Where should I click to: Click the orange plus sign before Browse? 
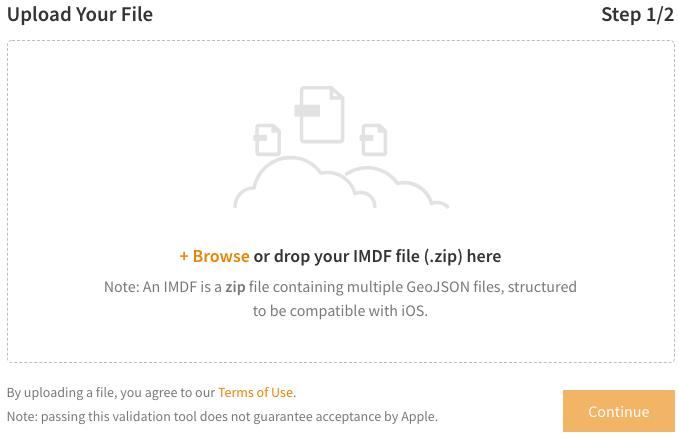click(184, 256)
